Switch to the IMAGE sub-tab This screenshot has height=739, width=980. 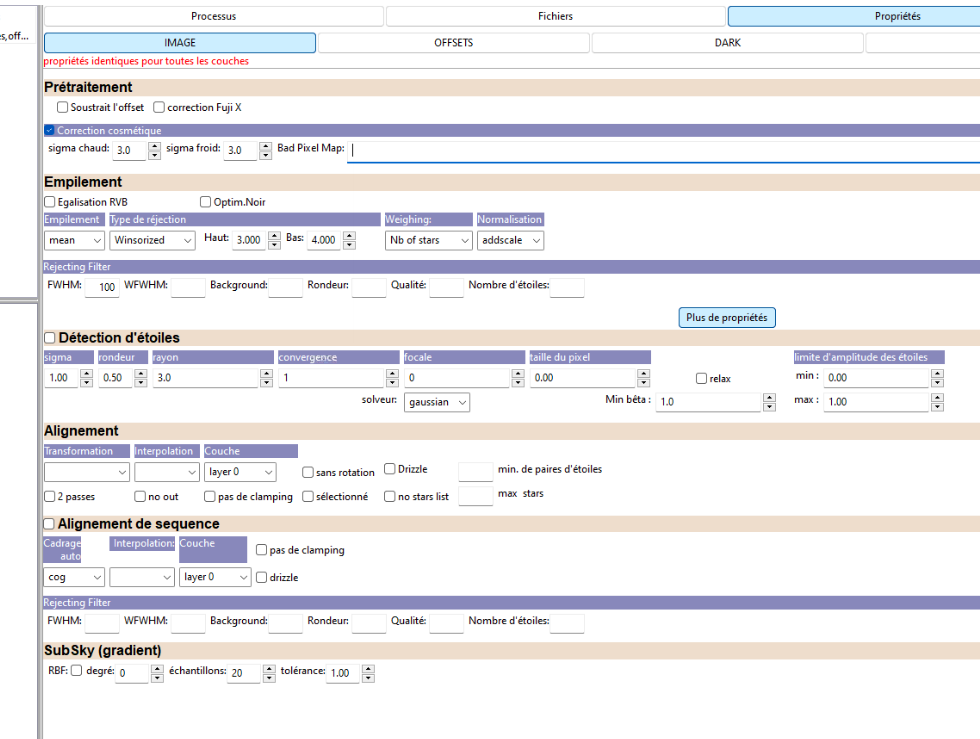click(x=180, y=43)
